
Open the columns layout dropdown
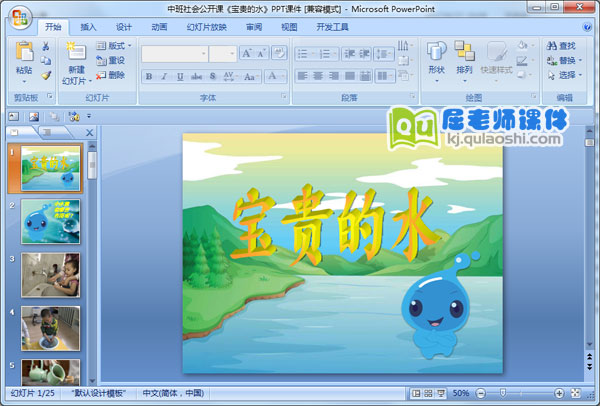[385, 76]
